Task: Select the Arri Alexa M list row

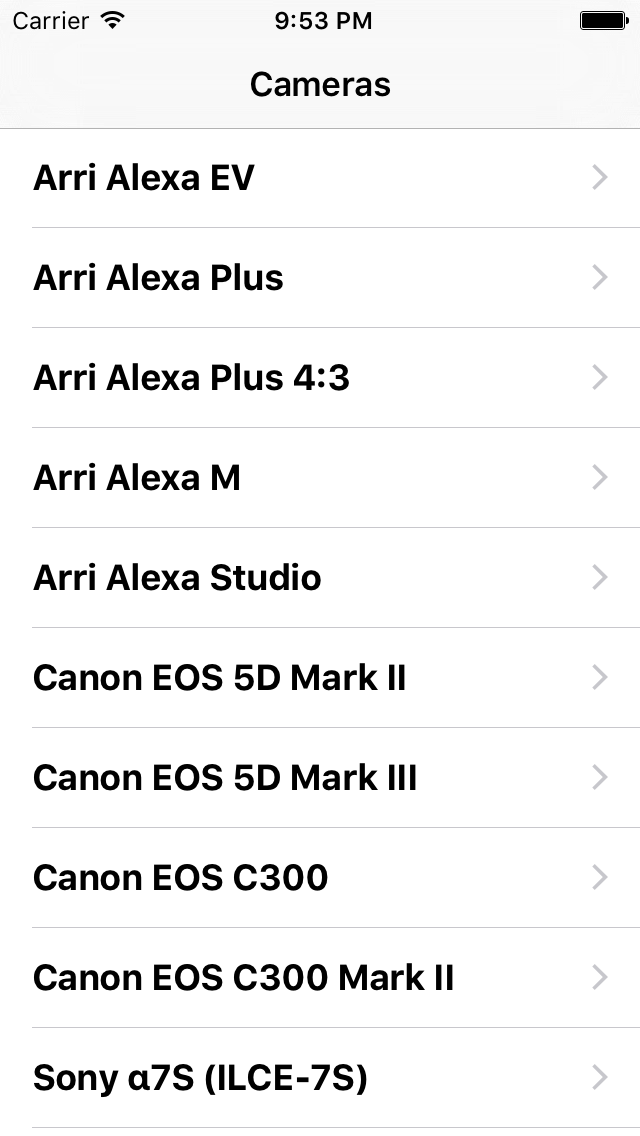Action: point(320,477)
